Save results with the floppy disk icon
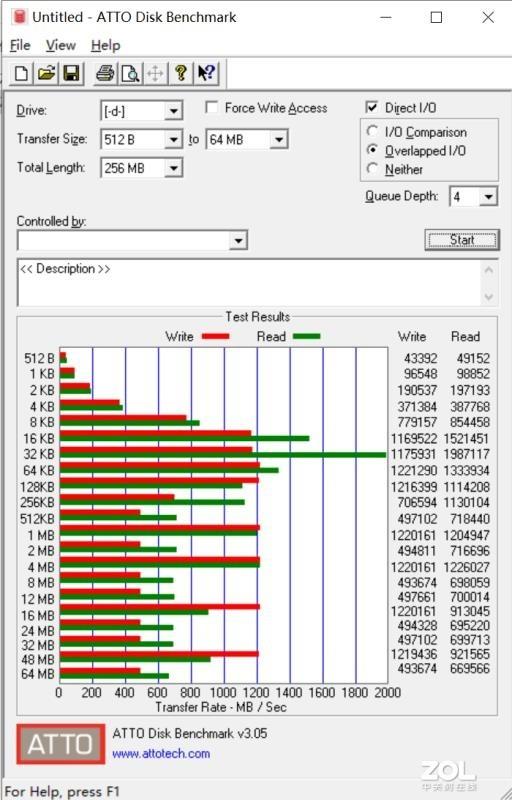The width and height of the screenshot is (512, 800). 71,73
